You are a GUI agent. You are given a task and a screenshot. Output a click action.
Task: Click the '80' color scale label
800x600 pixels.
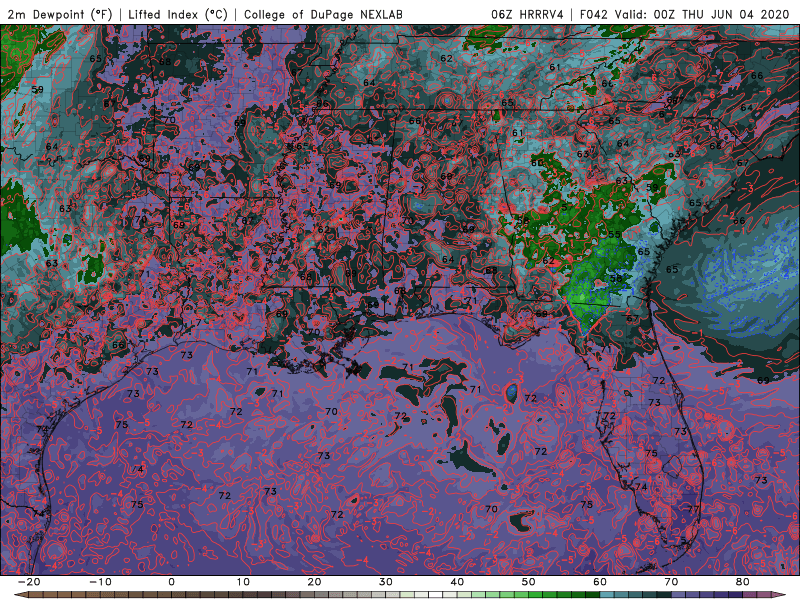pos(743,582)
